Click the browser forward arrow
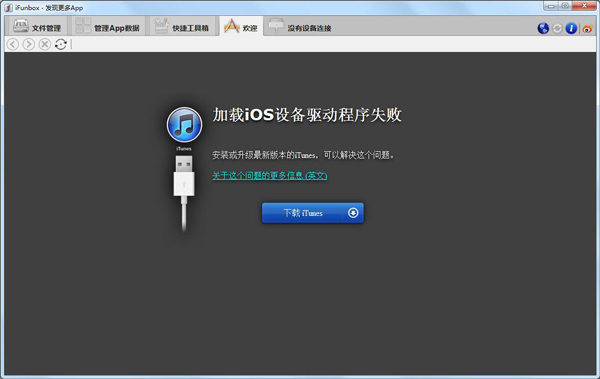The image size is (600, 379). (29, 44)
